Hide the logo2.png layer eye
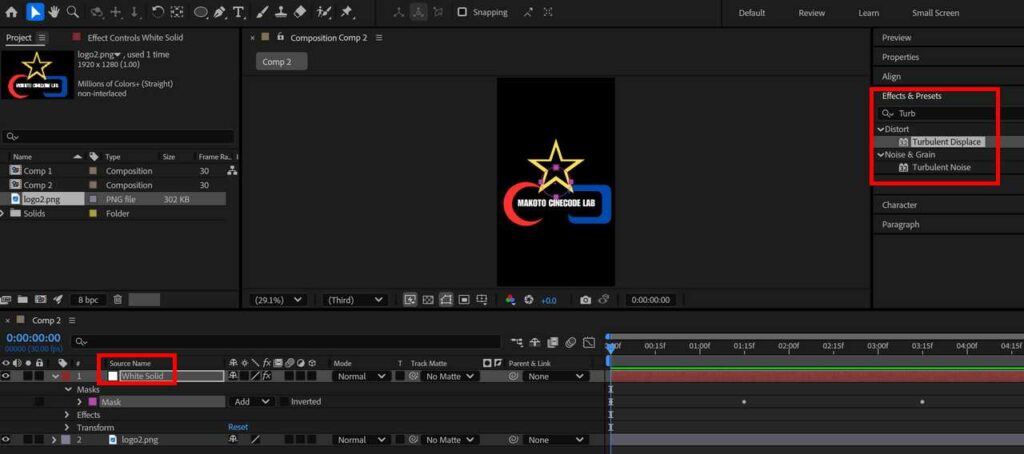This screenshot has height=454, width=1024. [x=7, y=440]
